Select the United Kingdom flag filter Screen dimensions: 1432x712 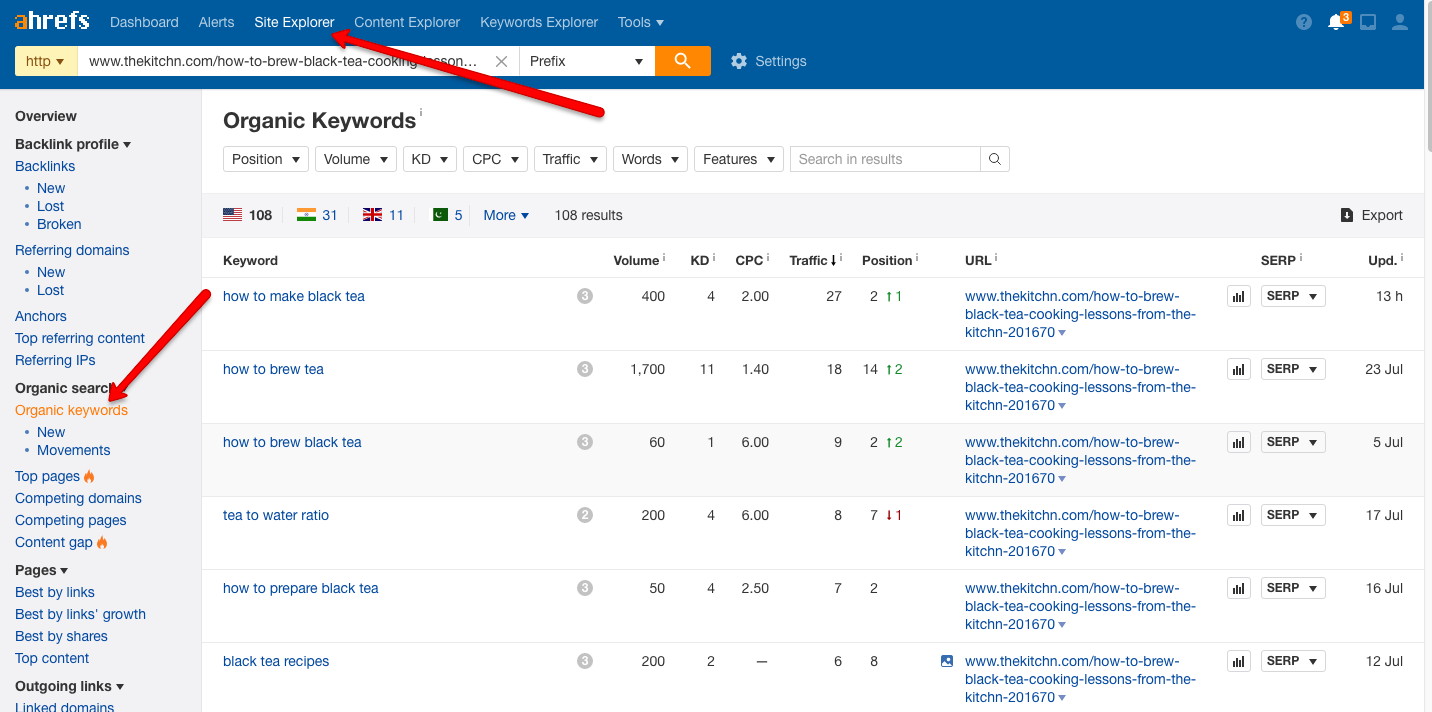[383, 215]
